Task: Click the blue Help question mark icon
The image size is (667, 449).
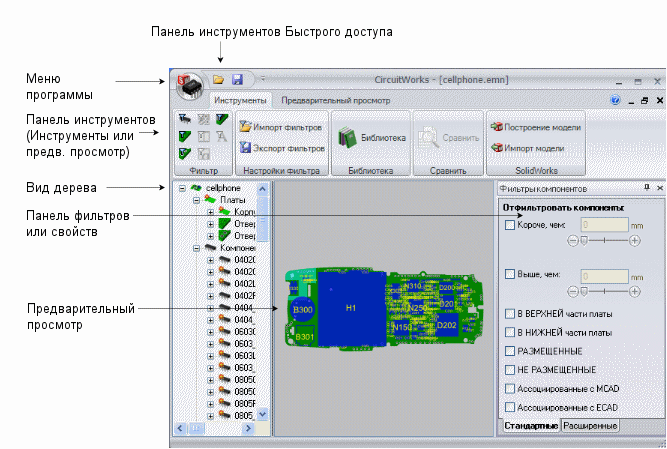Action: [615, 100]
